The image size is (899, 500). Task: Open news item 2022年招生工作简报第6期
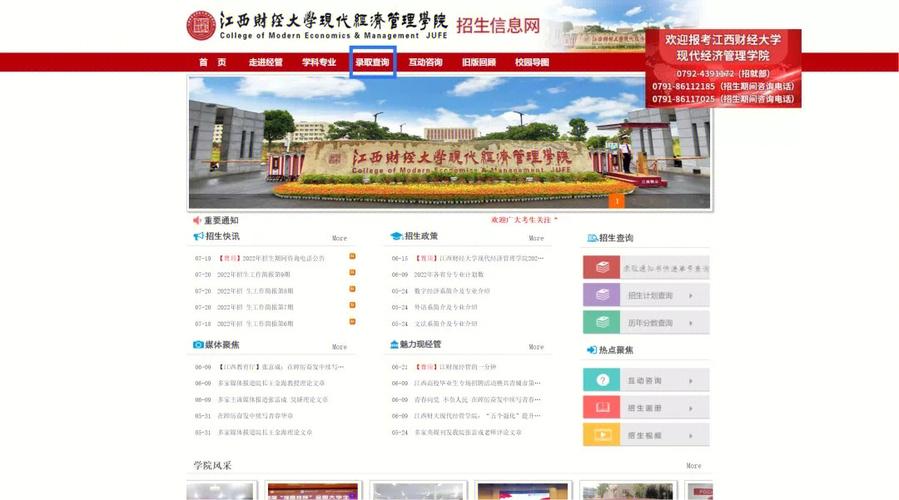pyautogui.click(x=255, y=324)
